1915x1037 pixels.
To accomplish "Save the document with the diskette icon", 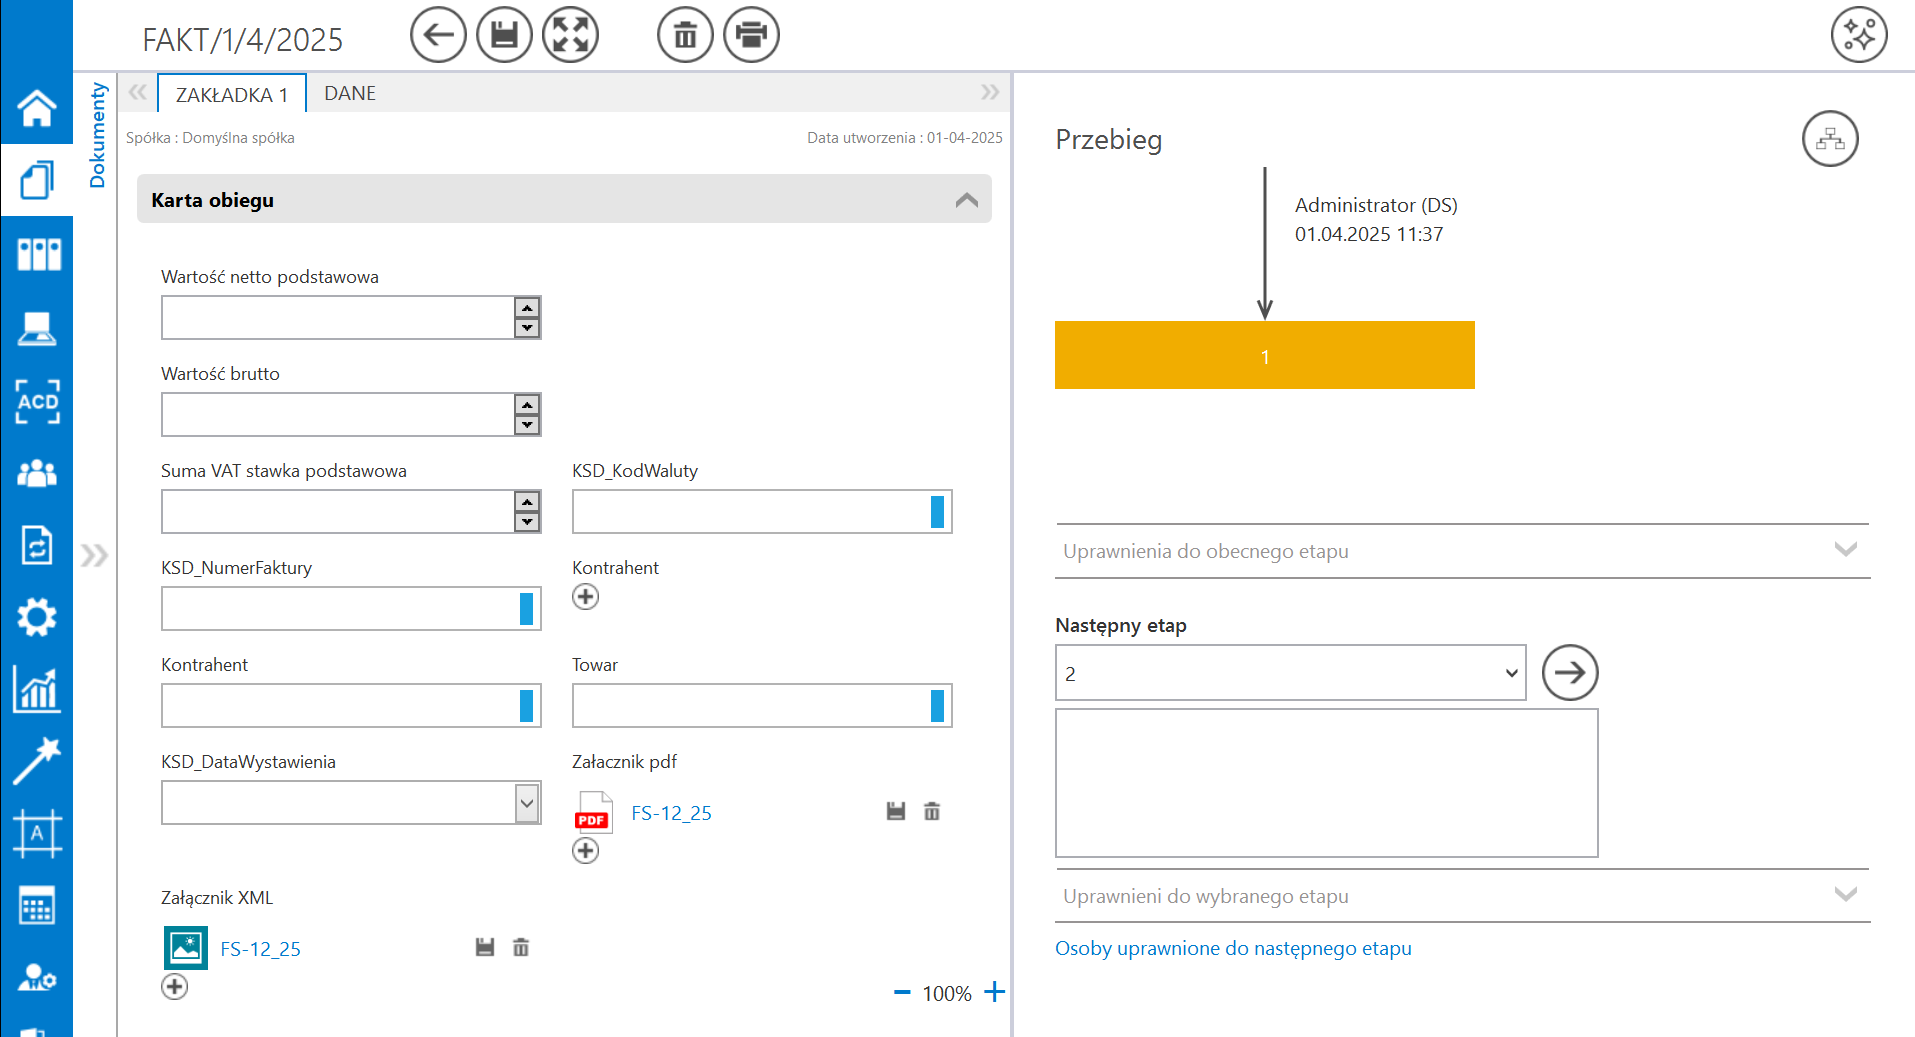I will [x=504, y=35].
